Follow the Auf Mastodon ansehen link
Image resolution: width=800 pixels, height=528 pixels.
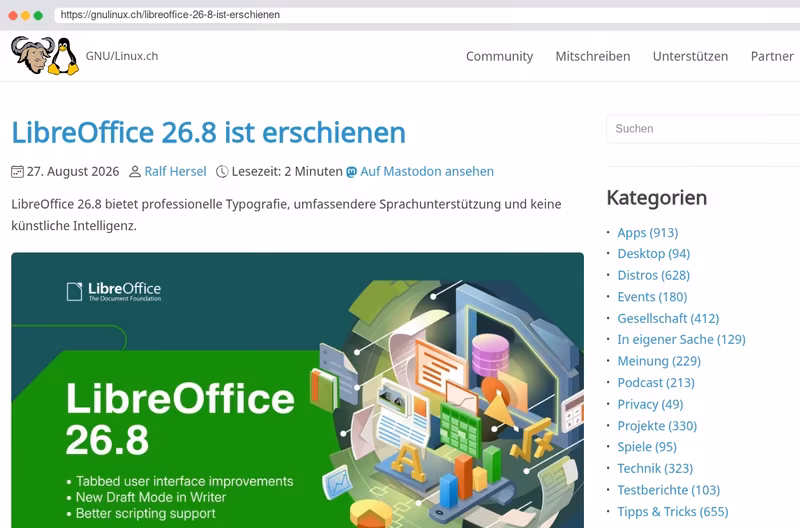click(x=427, y=171)
